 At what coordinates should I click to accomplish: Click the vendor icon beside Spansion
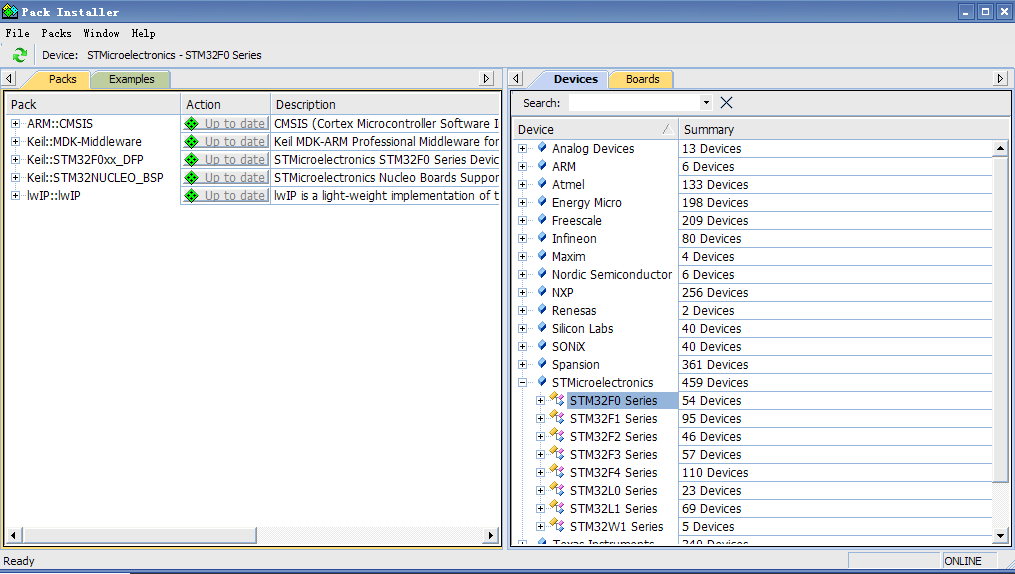pos(542,364)
